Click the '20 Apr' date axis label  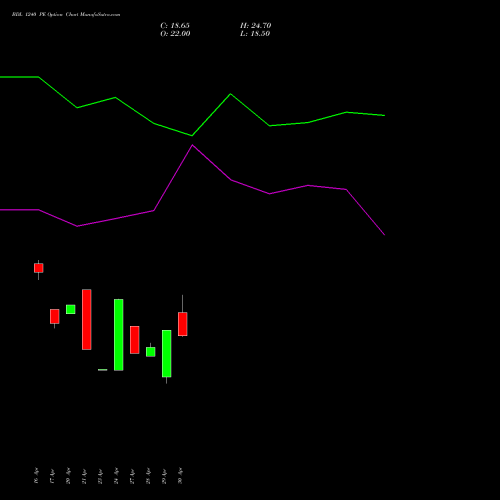point(68,476)
